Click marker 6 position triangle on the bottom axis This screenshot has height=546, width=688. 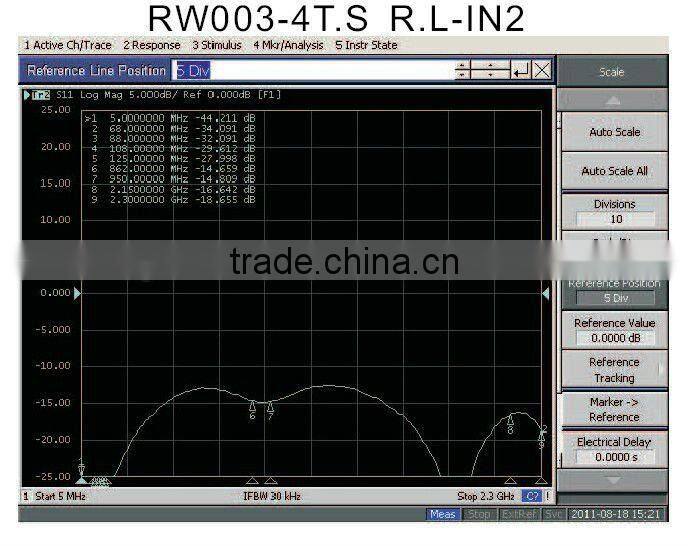(x=252, y=480)
